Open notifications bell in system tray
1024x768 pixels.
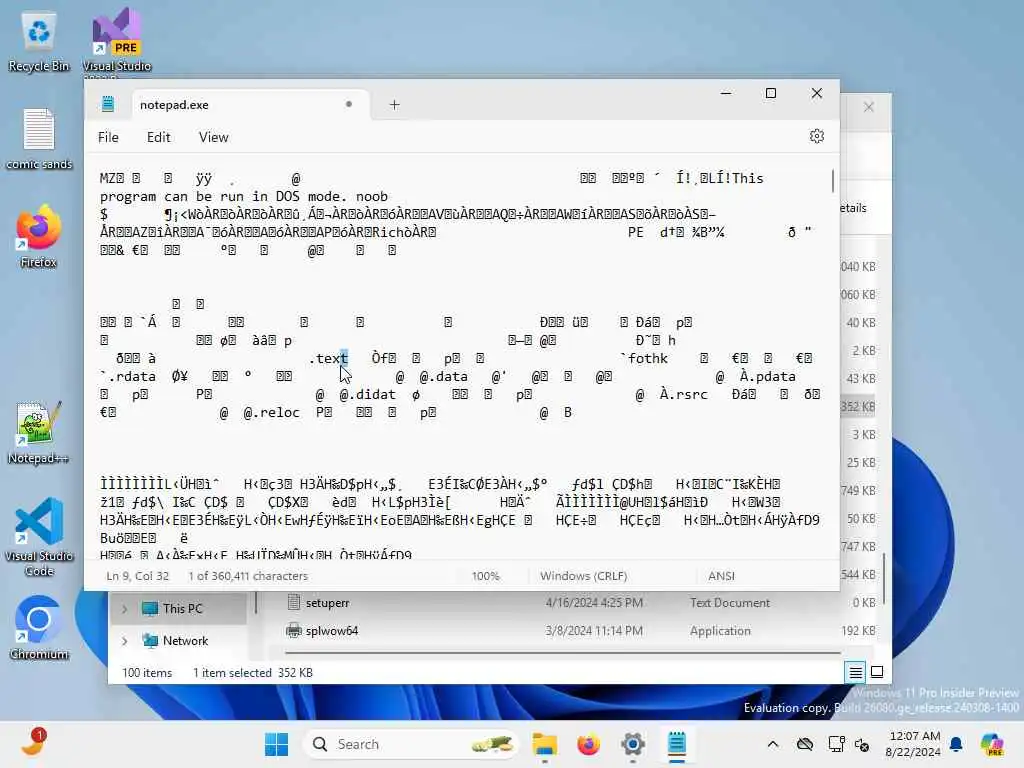(x=956, y=744)
